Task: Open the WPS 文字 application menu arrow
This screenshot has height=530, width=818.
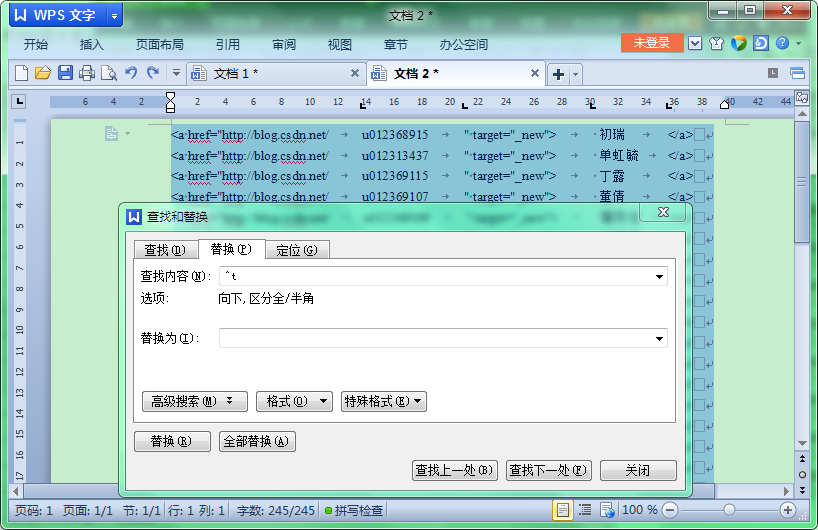Action: pos(114,16)
